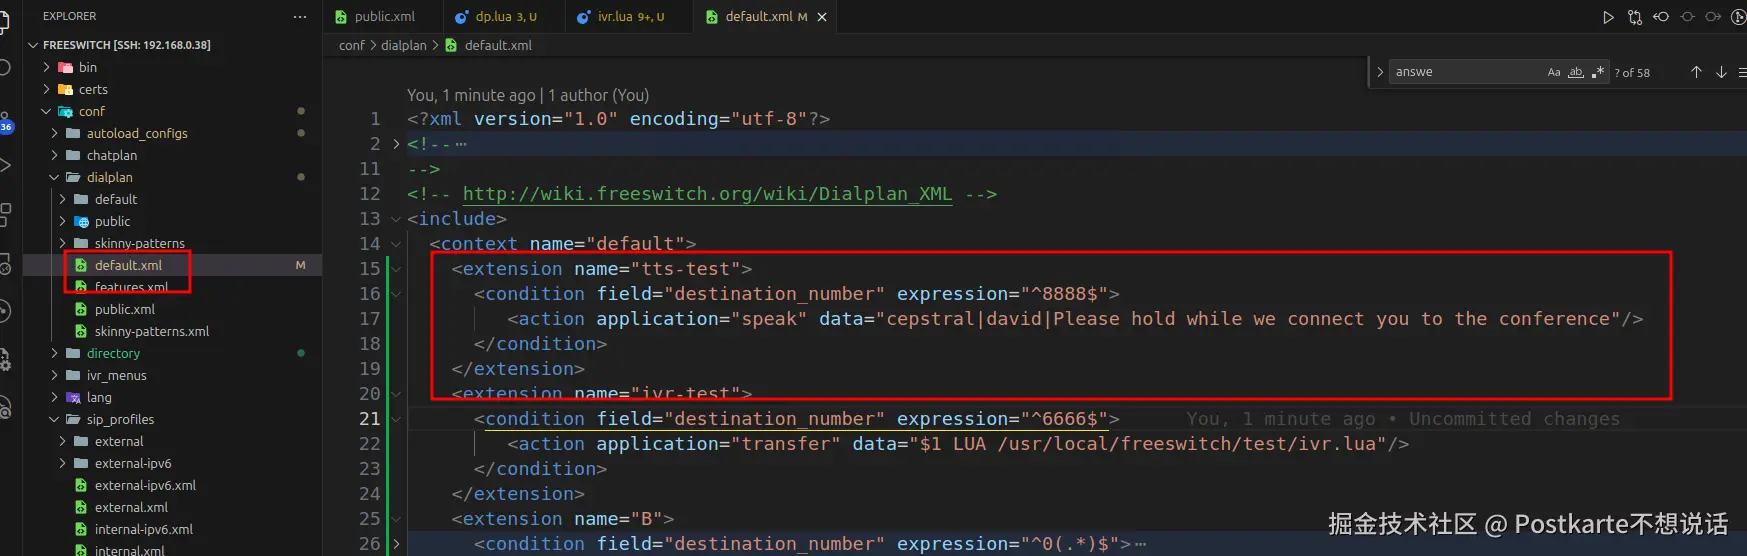Unfold collapsed comment at line 2
This screenshot has width=1747, height=556.
pos(396,144)
